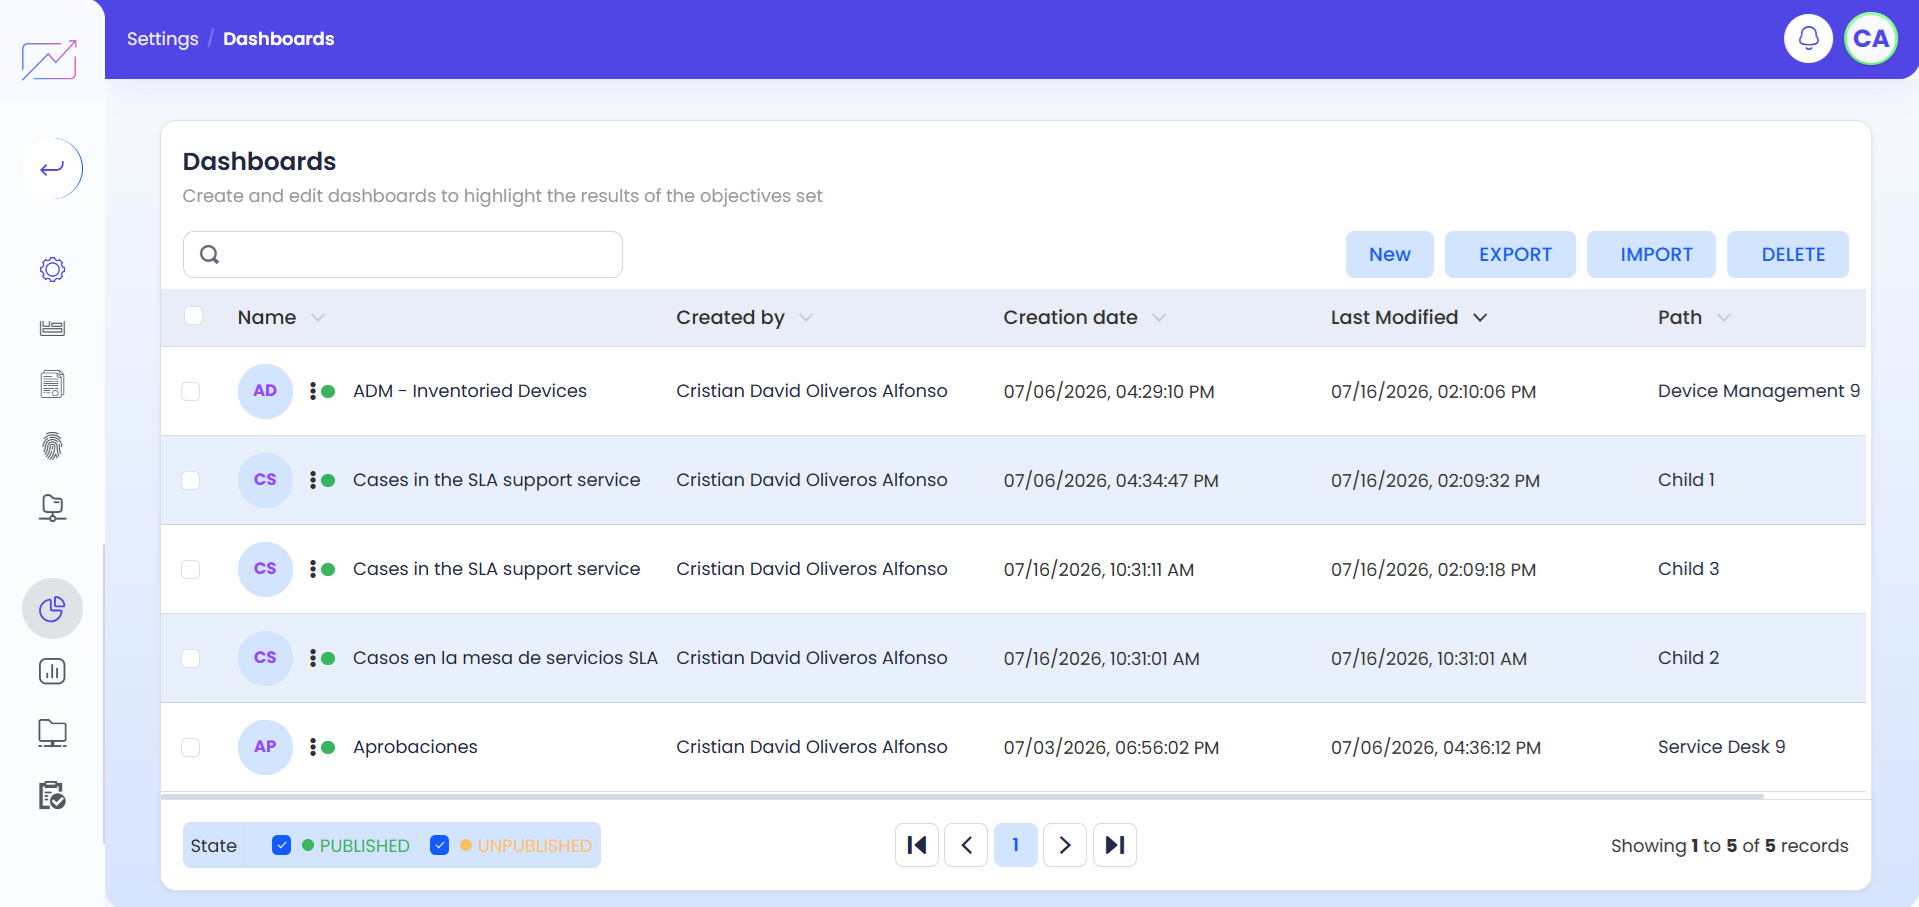Click the Dashboards breadcrumb
The height and width of the screenshot is (907, 1919).
(279, 39)
